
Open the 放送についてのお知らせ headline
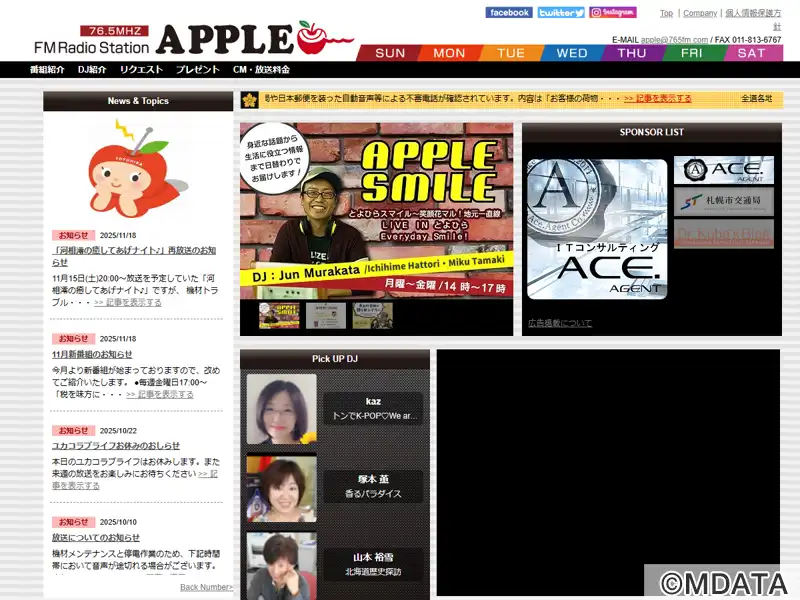pyautogui.click(x=96, y=538)
